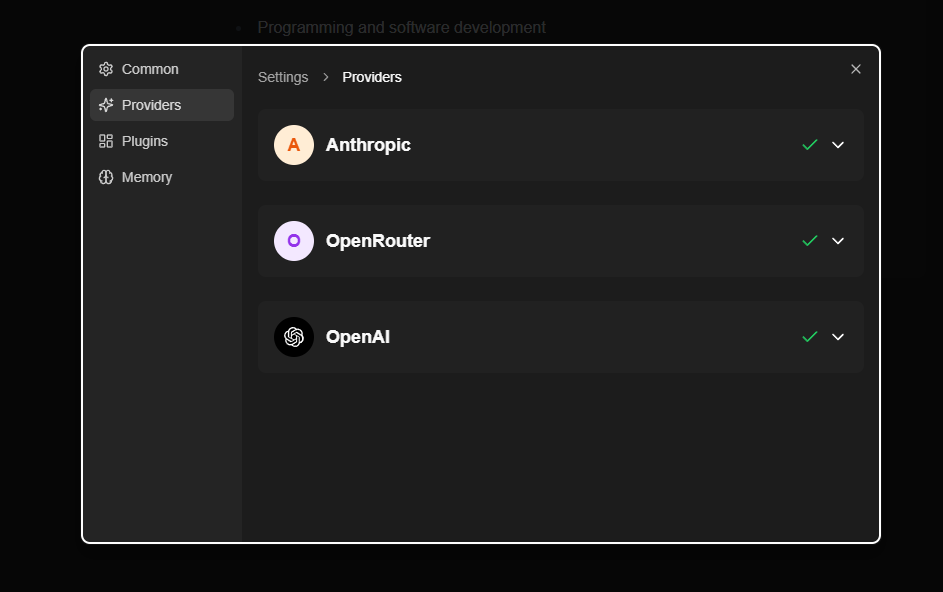Click the Memory brain icon

[x=106, y=177]
